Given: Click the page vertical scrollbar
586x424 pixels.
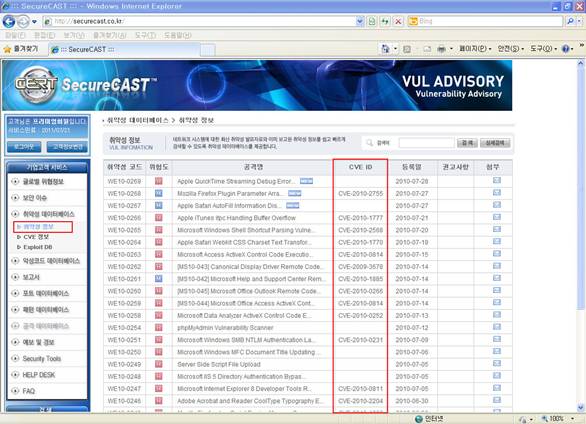Looking at the screenshot, I should coord(580,235).
